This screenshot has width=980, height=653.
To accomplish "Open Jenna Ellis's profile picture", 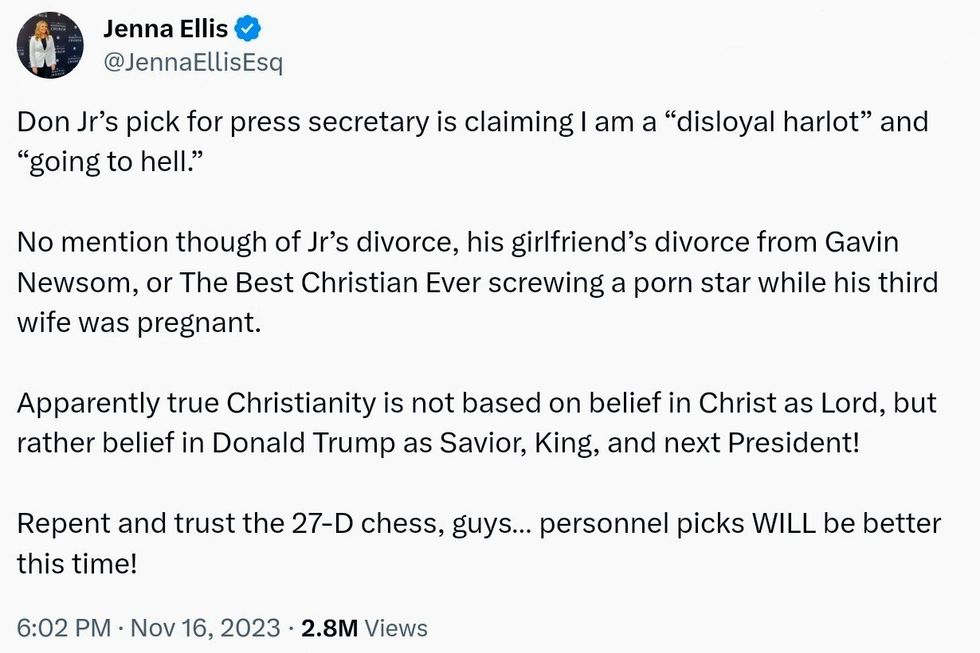I will [x=50, y=46].
